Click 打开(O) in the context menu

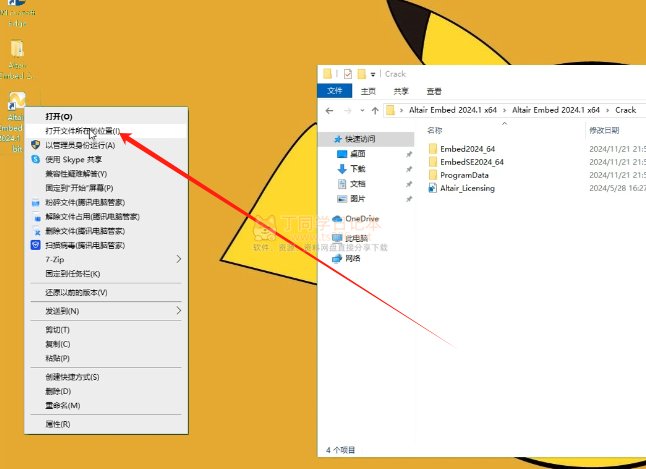click(59, 117)
